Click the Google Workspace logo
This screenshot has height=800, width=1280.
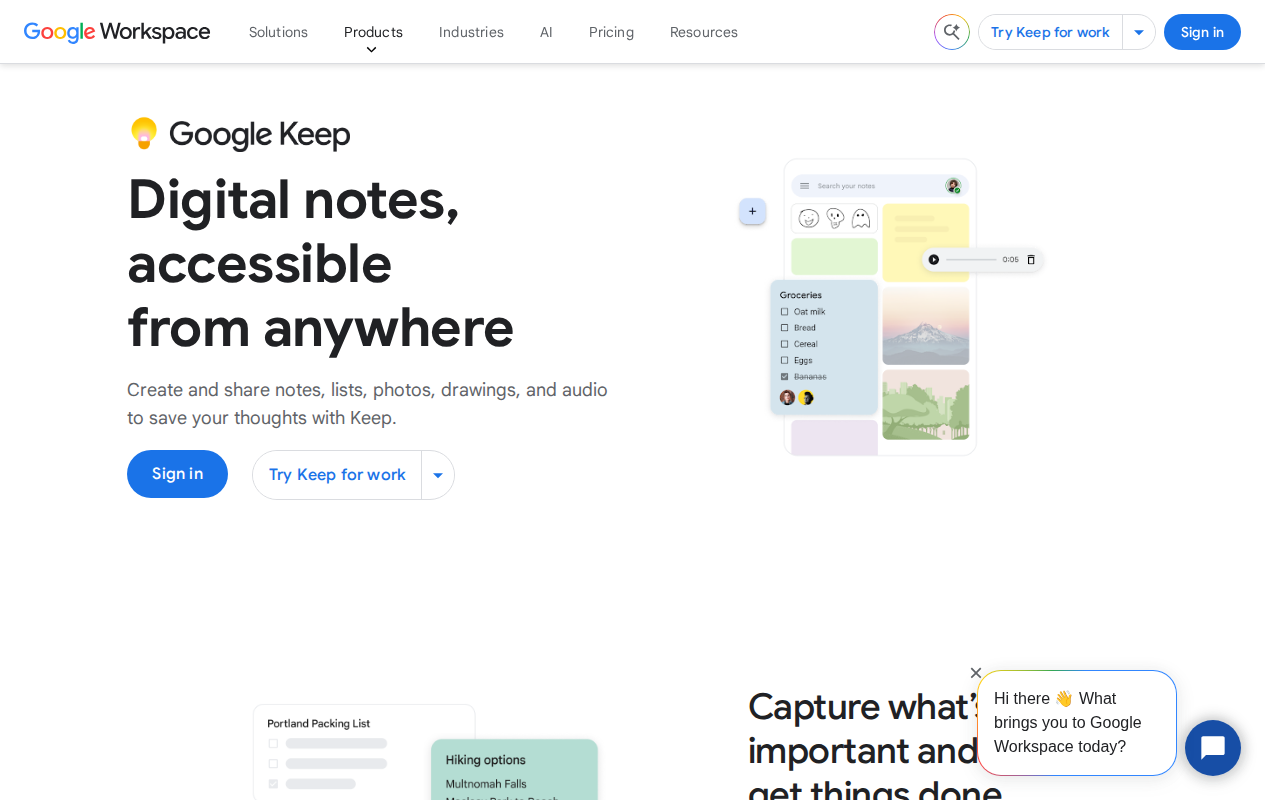(x=117, y=32)
